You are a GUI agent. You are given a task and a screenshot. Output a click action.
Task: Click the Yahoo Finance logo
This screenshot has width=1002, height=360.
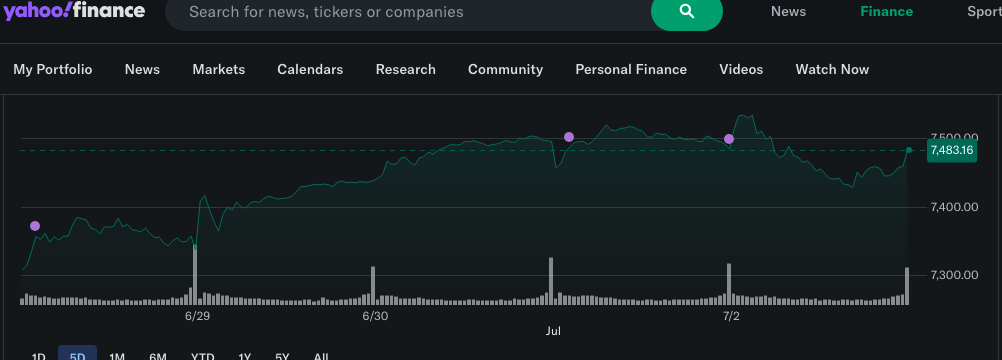74,10
